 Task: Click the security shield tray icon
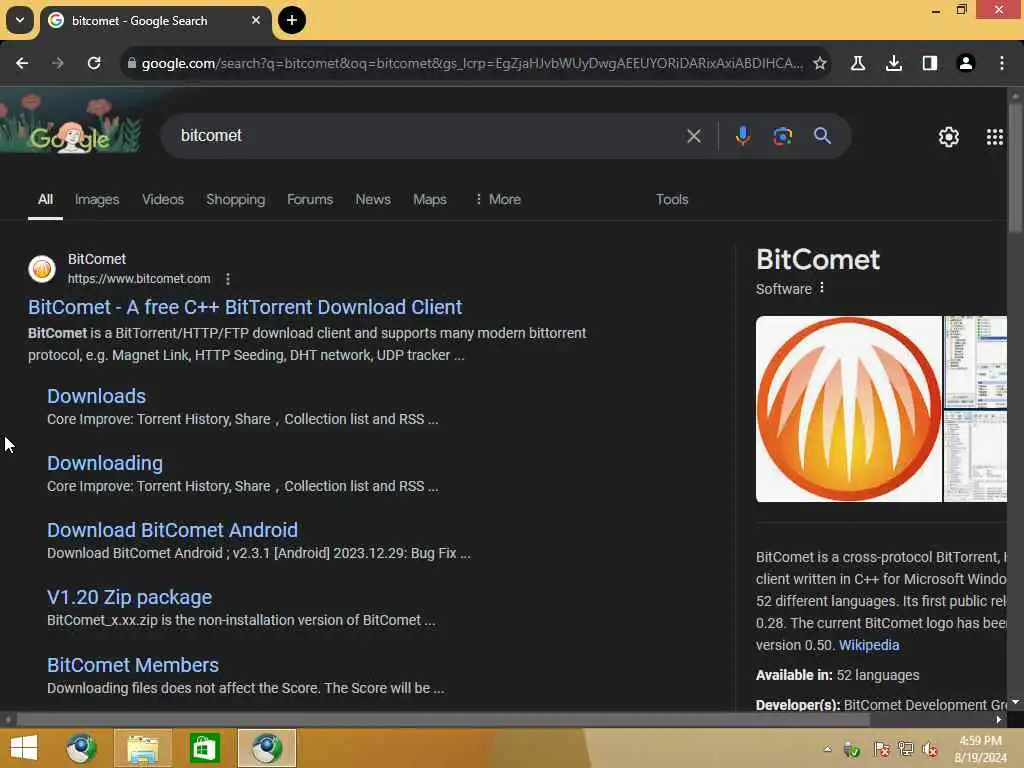click(x=852, y=750)
